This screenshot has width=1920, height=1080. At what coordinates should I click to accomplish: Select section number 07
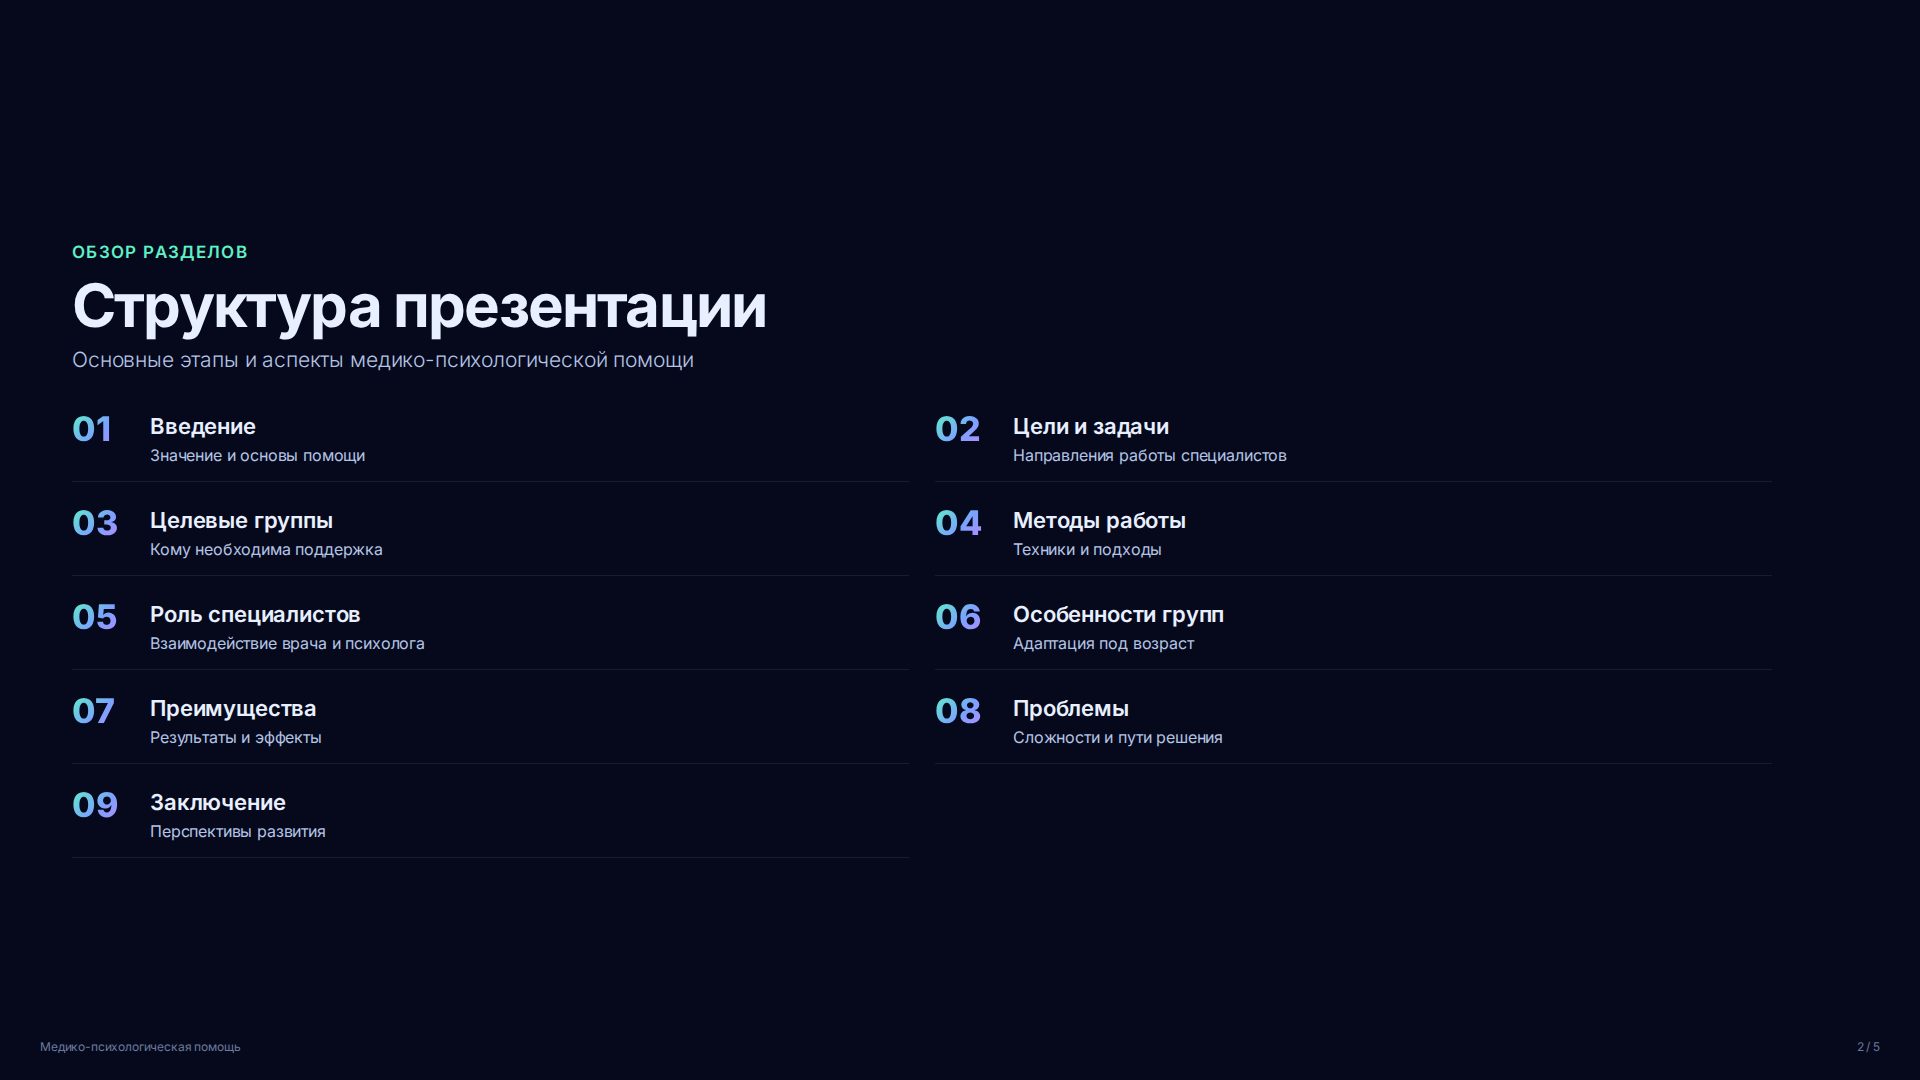pyautogui.click(x=93, y=711)
